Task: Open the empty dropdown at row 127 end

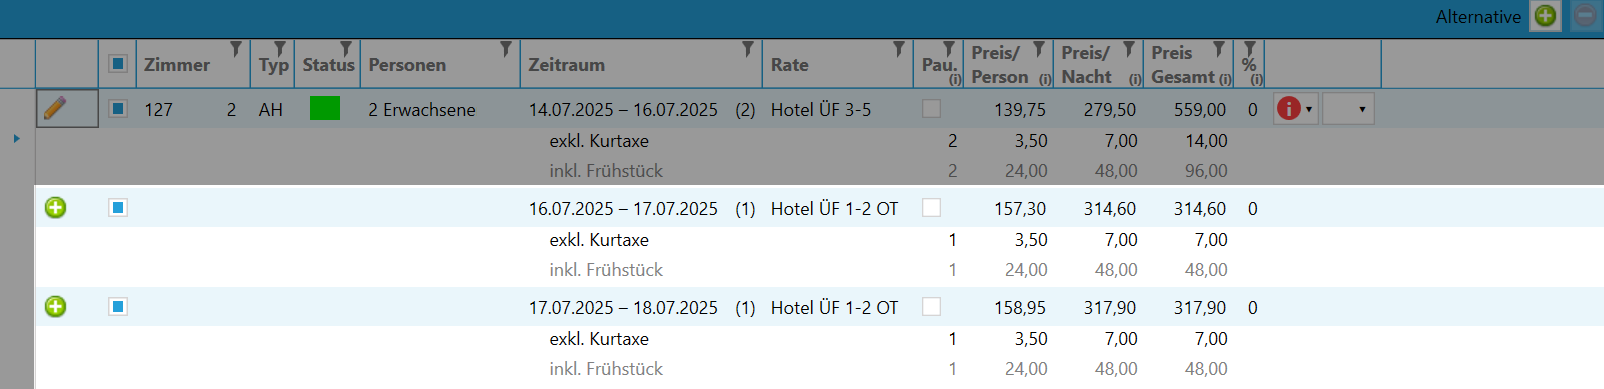Action: (x=1348, y=109)
